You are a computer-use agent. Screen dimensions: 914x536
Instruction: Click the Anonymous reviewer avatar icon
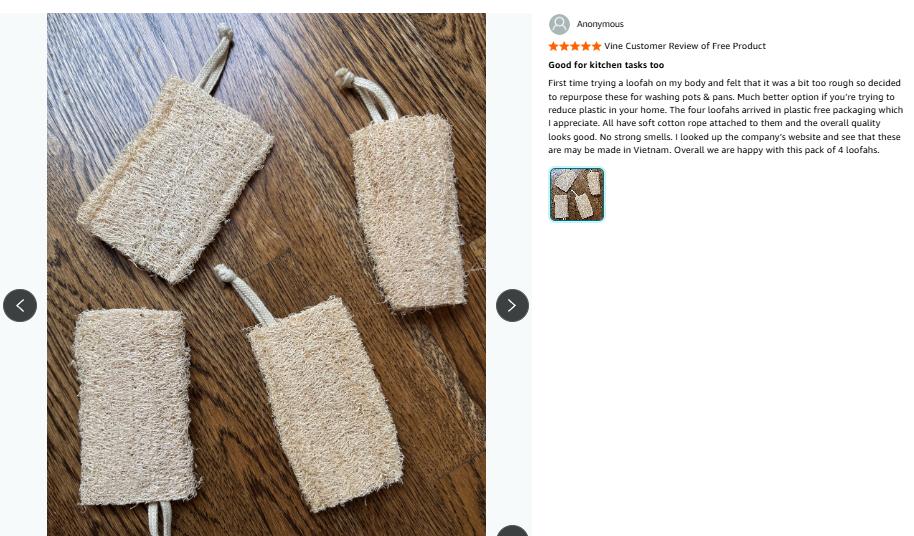click(560, 24)
